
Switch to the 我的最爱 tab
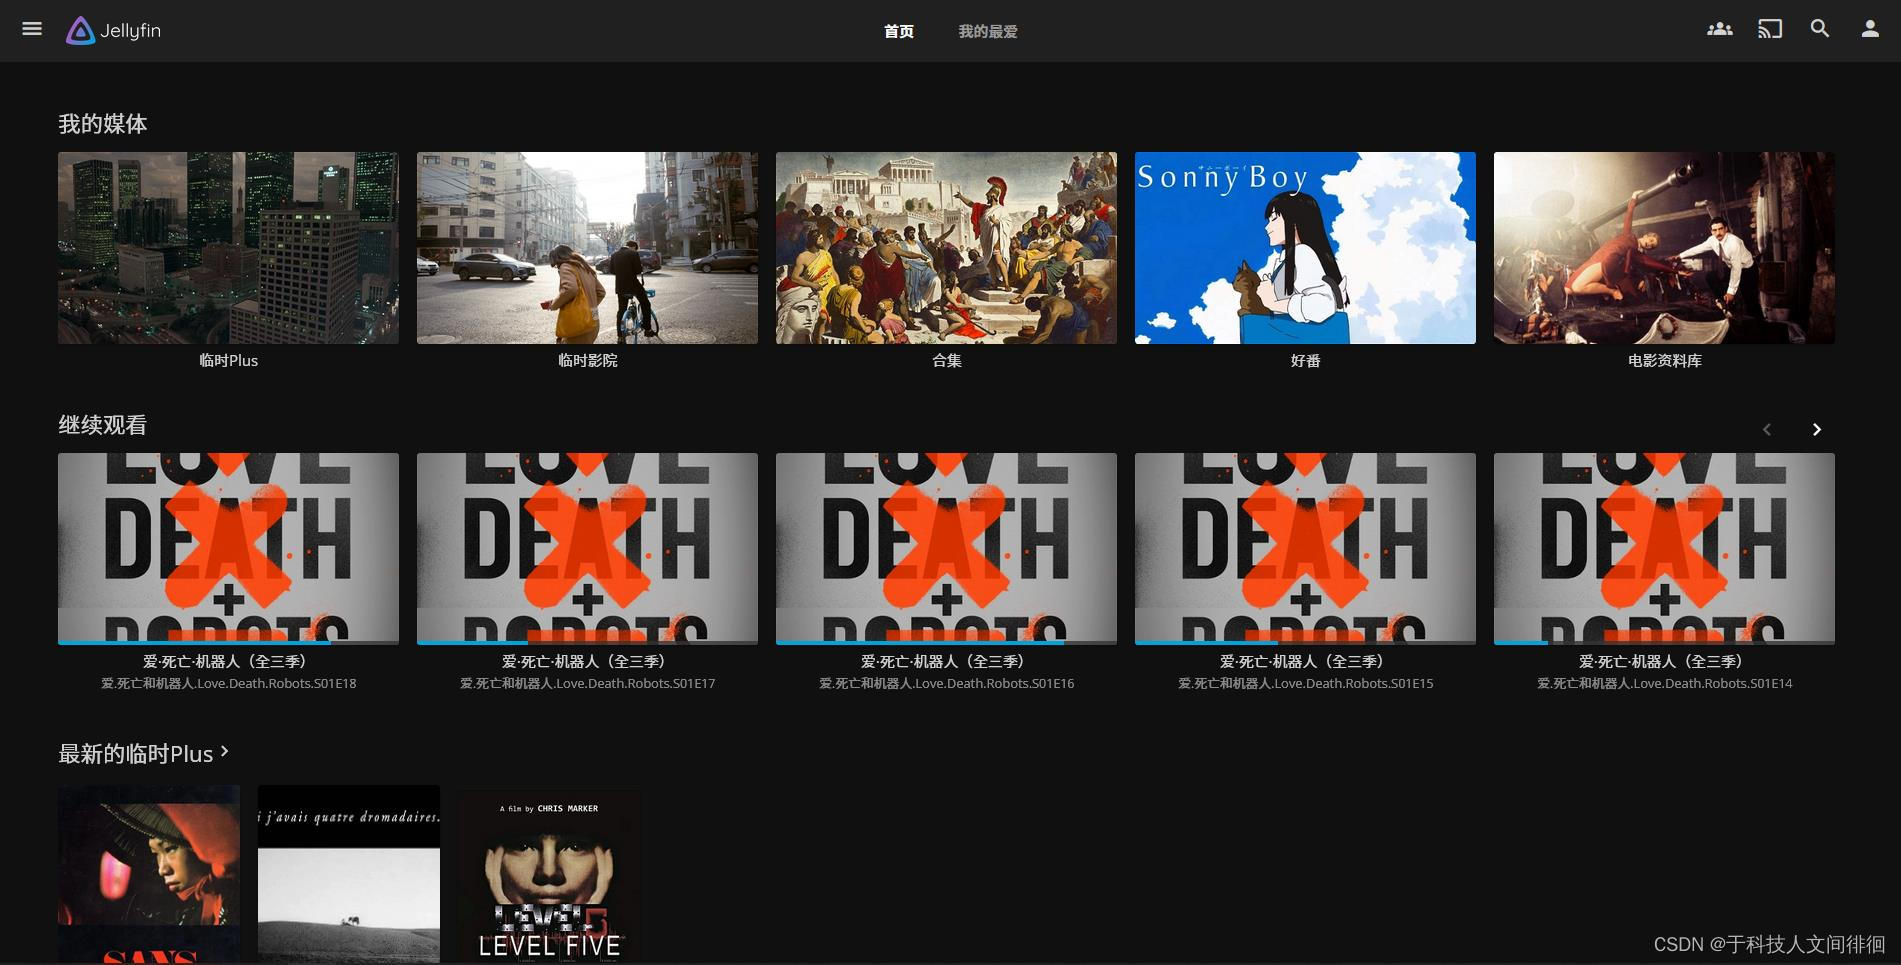988,31
